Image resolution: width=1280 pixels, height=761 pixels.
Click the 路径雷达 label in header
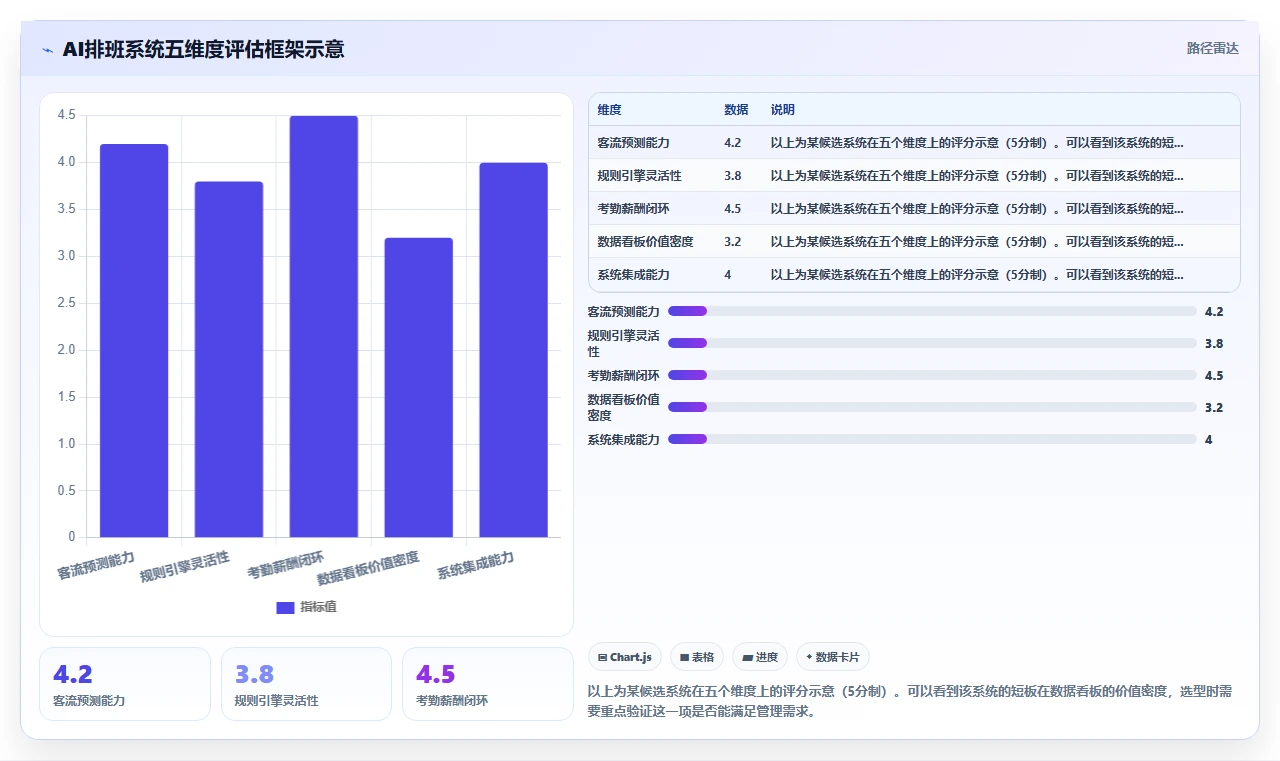pyautogui.click(x=1213, y=48)
